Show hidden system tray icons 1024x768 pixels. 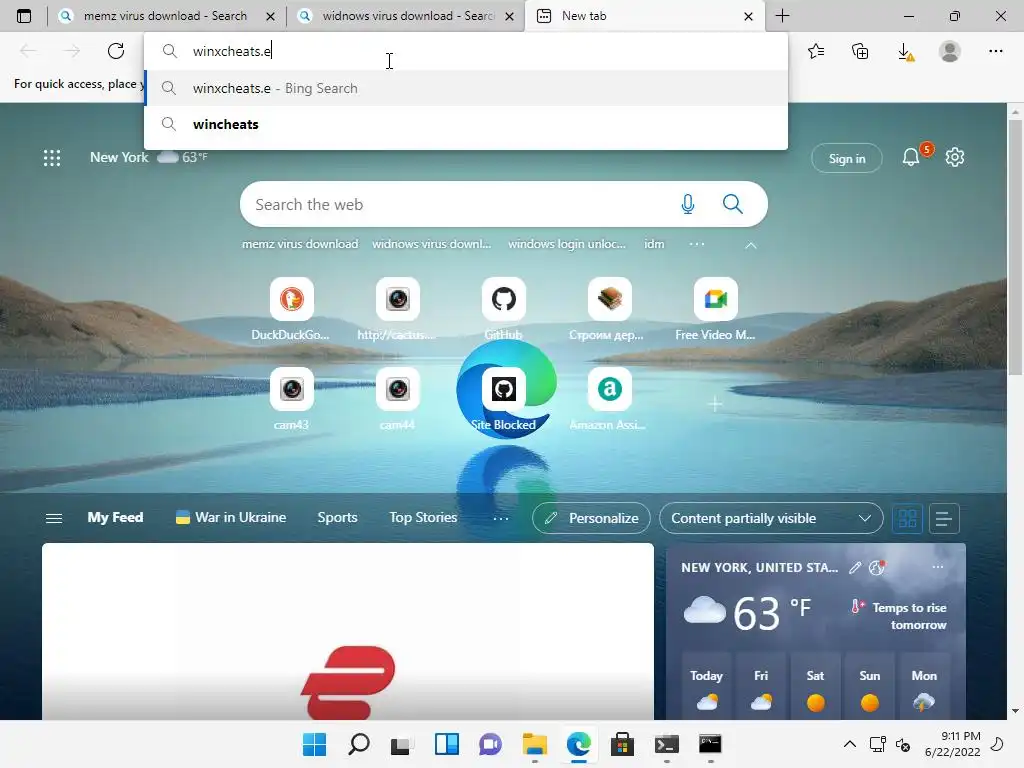tap(850, 744)
